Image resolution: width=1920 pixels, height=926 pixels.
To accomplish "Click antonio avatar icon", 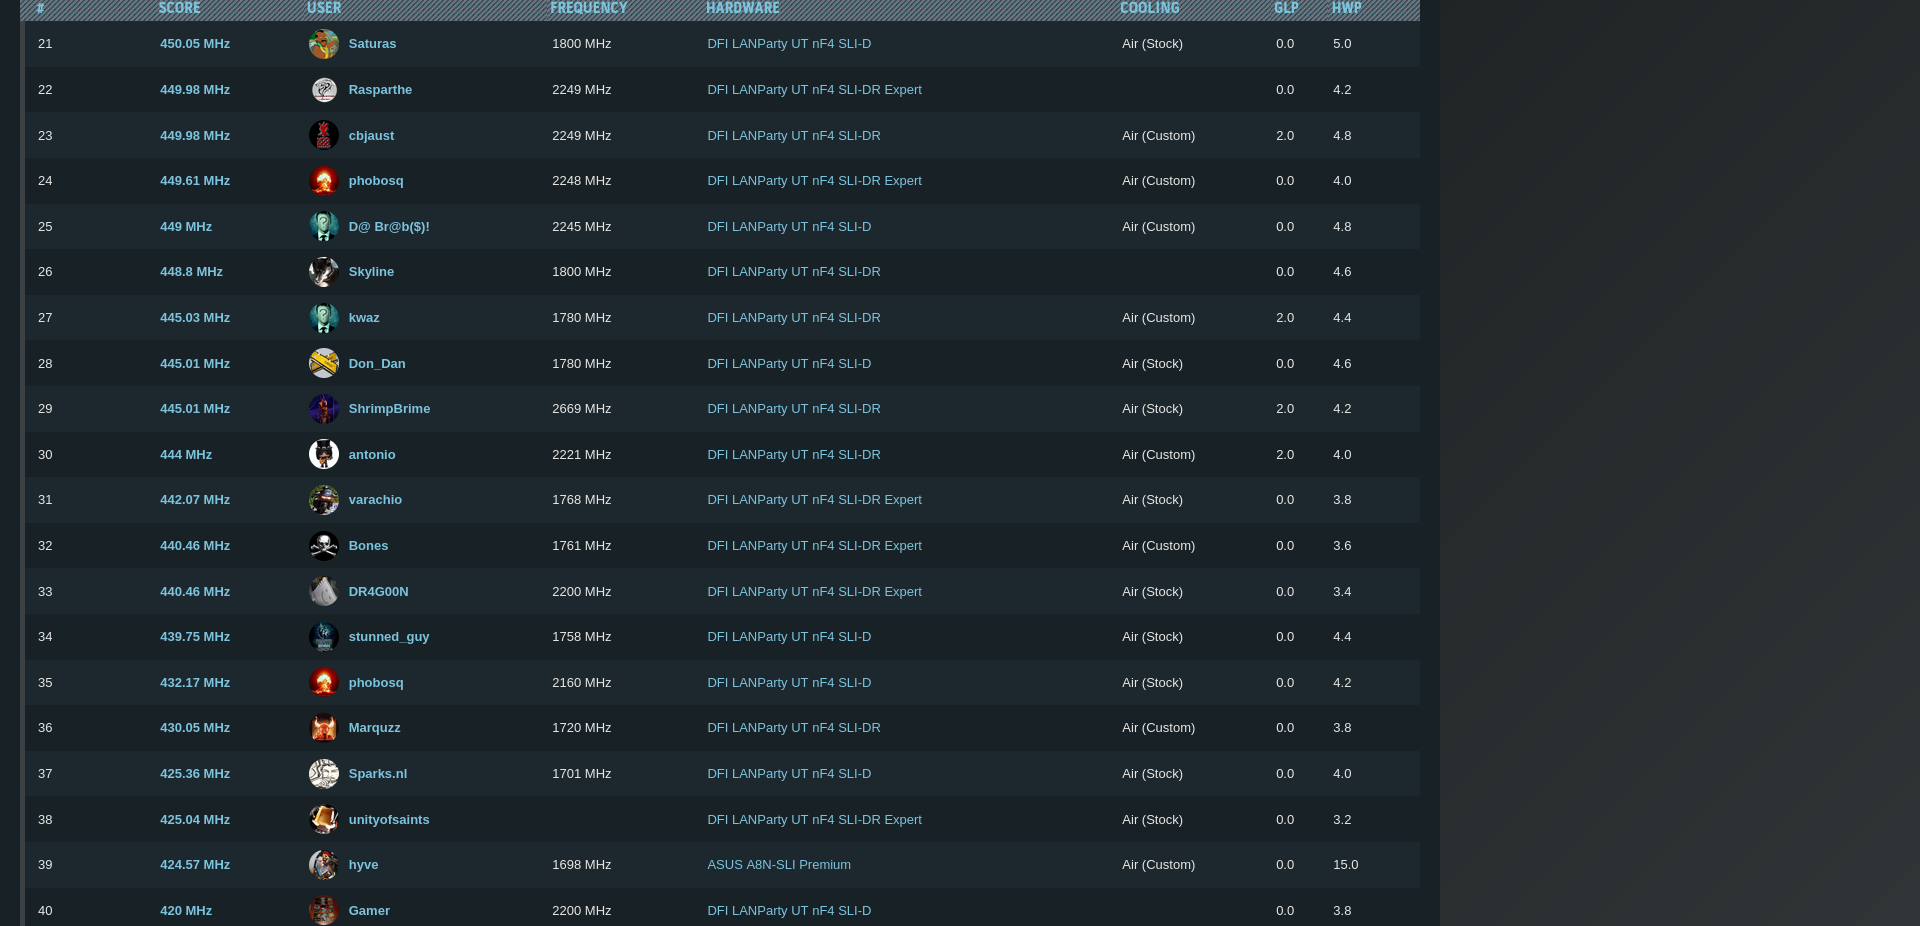I will (323, 454).
